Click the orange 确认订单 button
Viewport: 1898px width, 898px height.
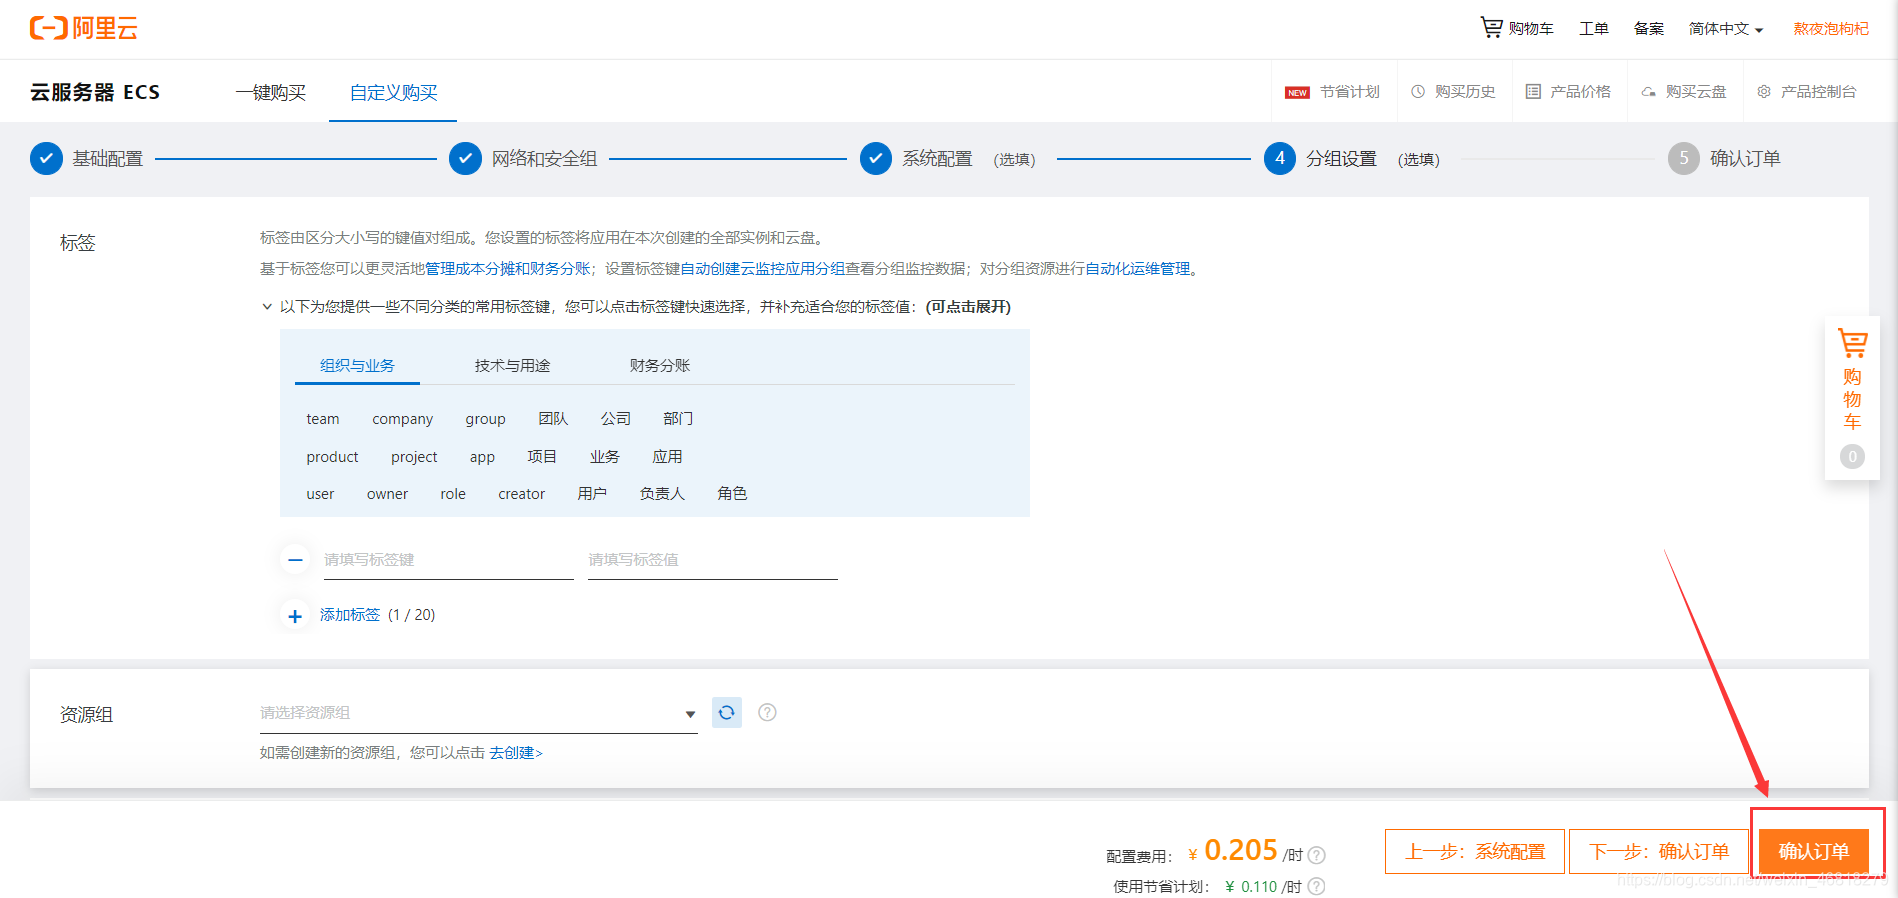(1814, 852)
